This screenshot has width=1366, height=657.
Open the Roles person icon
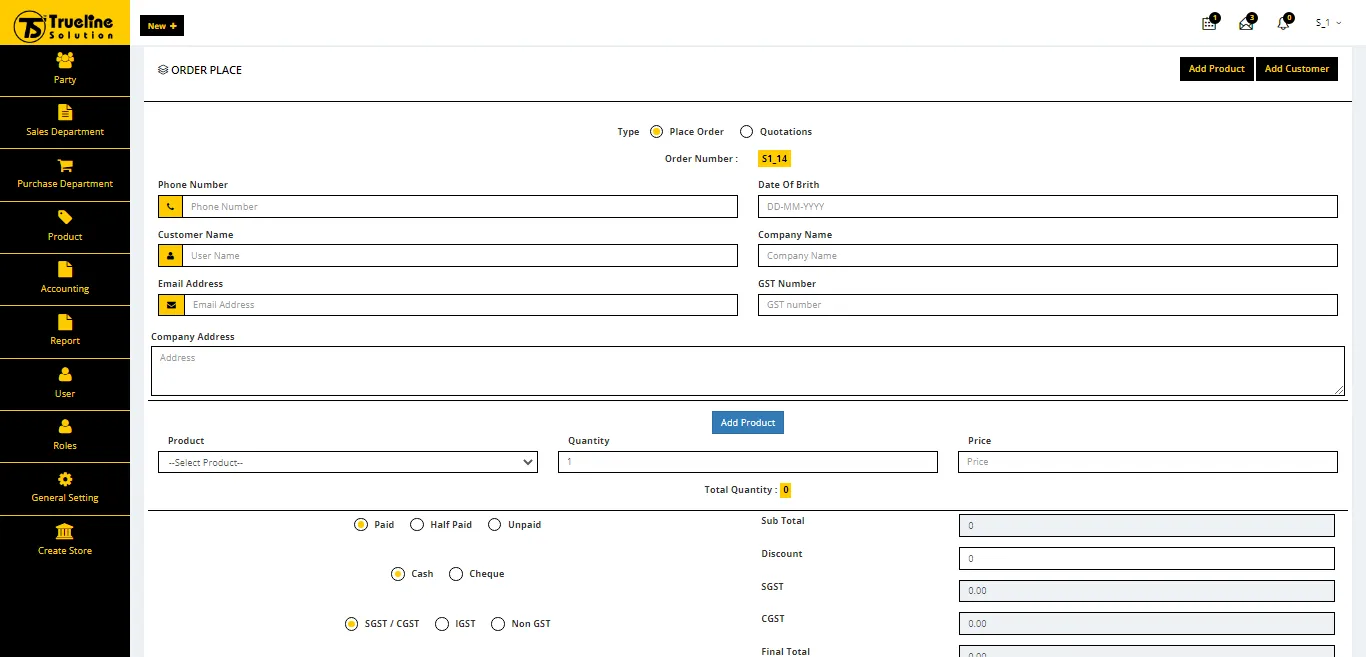coord(65,426)
